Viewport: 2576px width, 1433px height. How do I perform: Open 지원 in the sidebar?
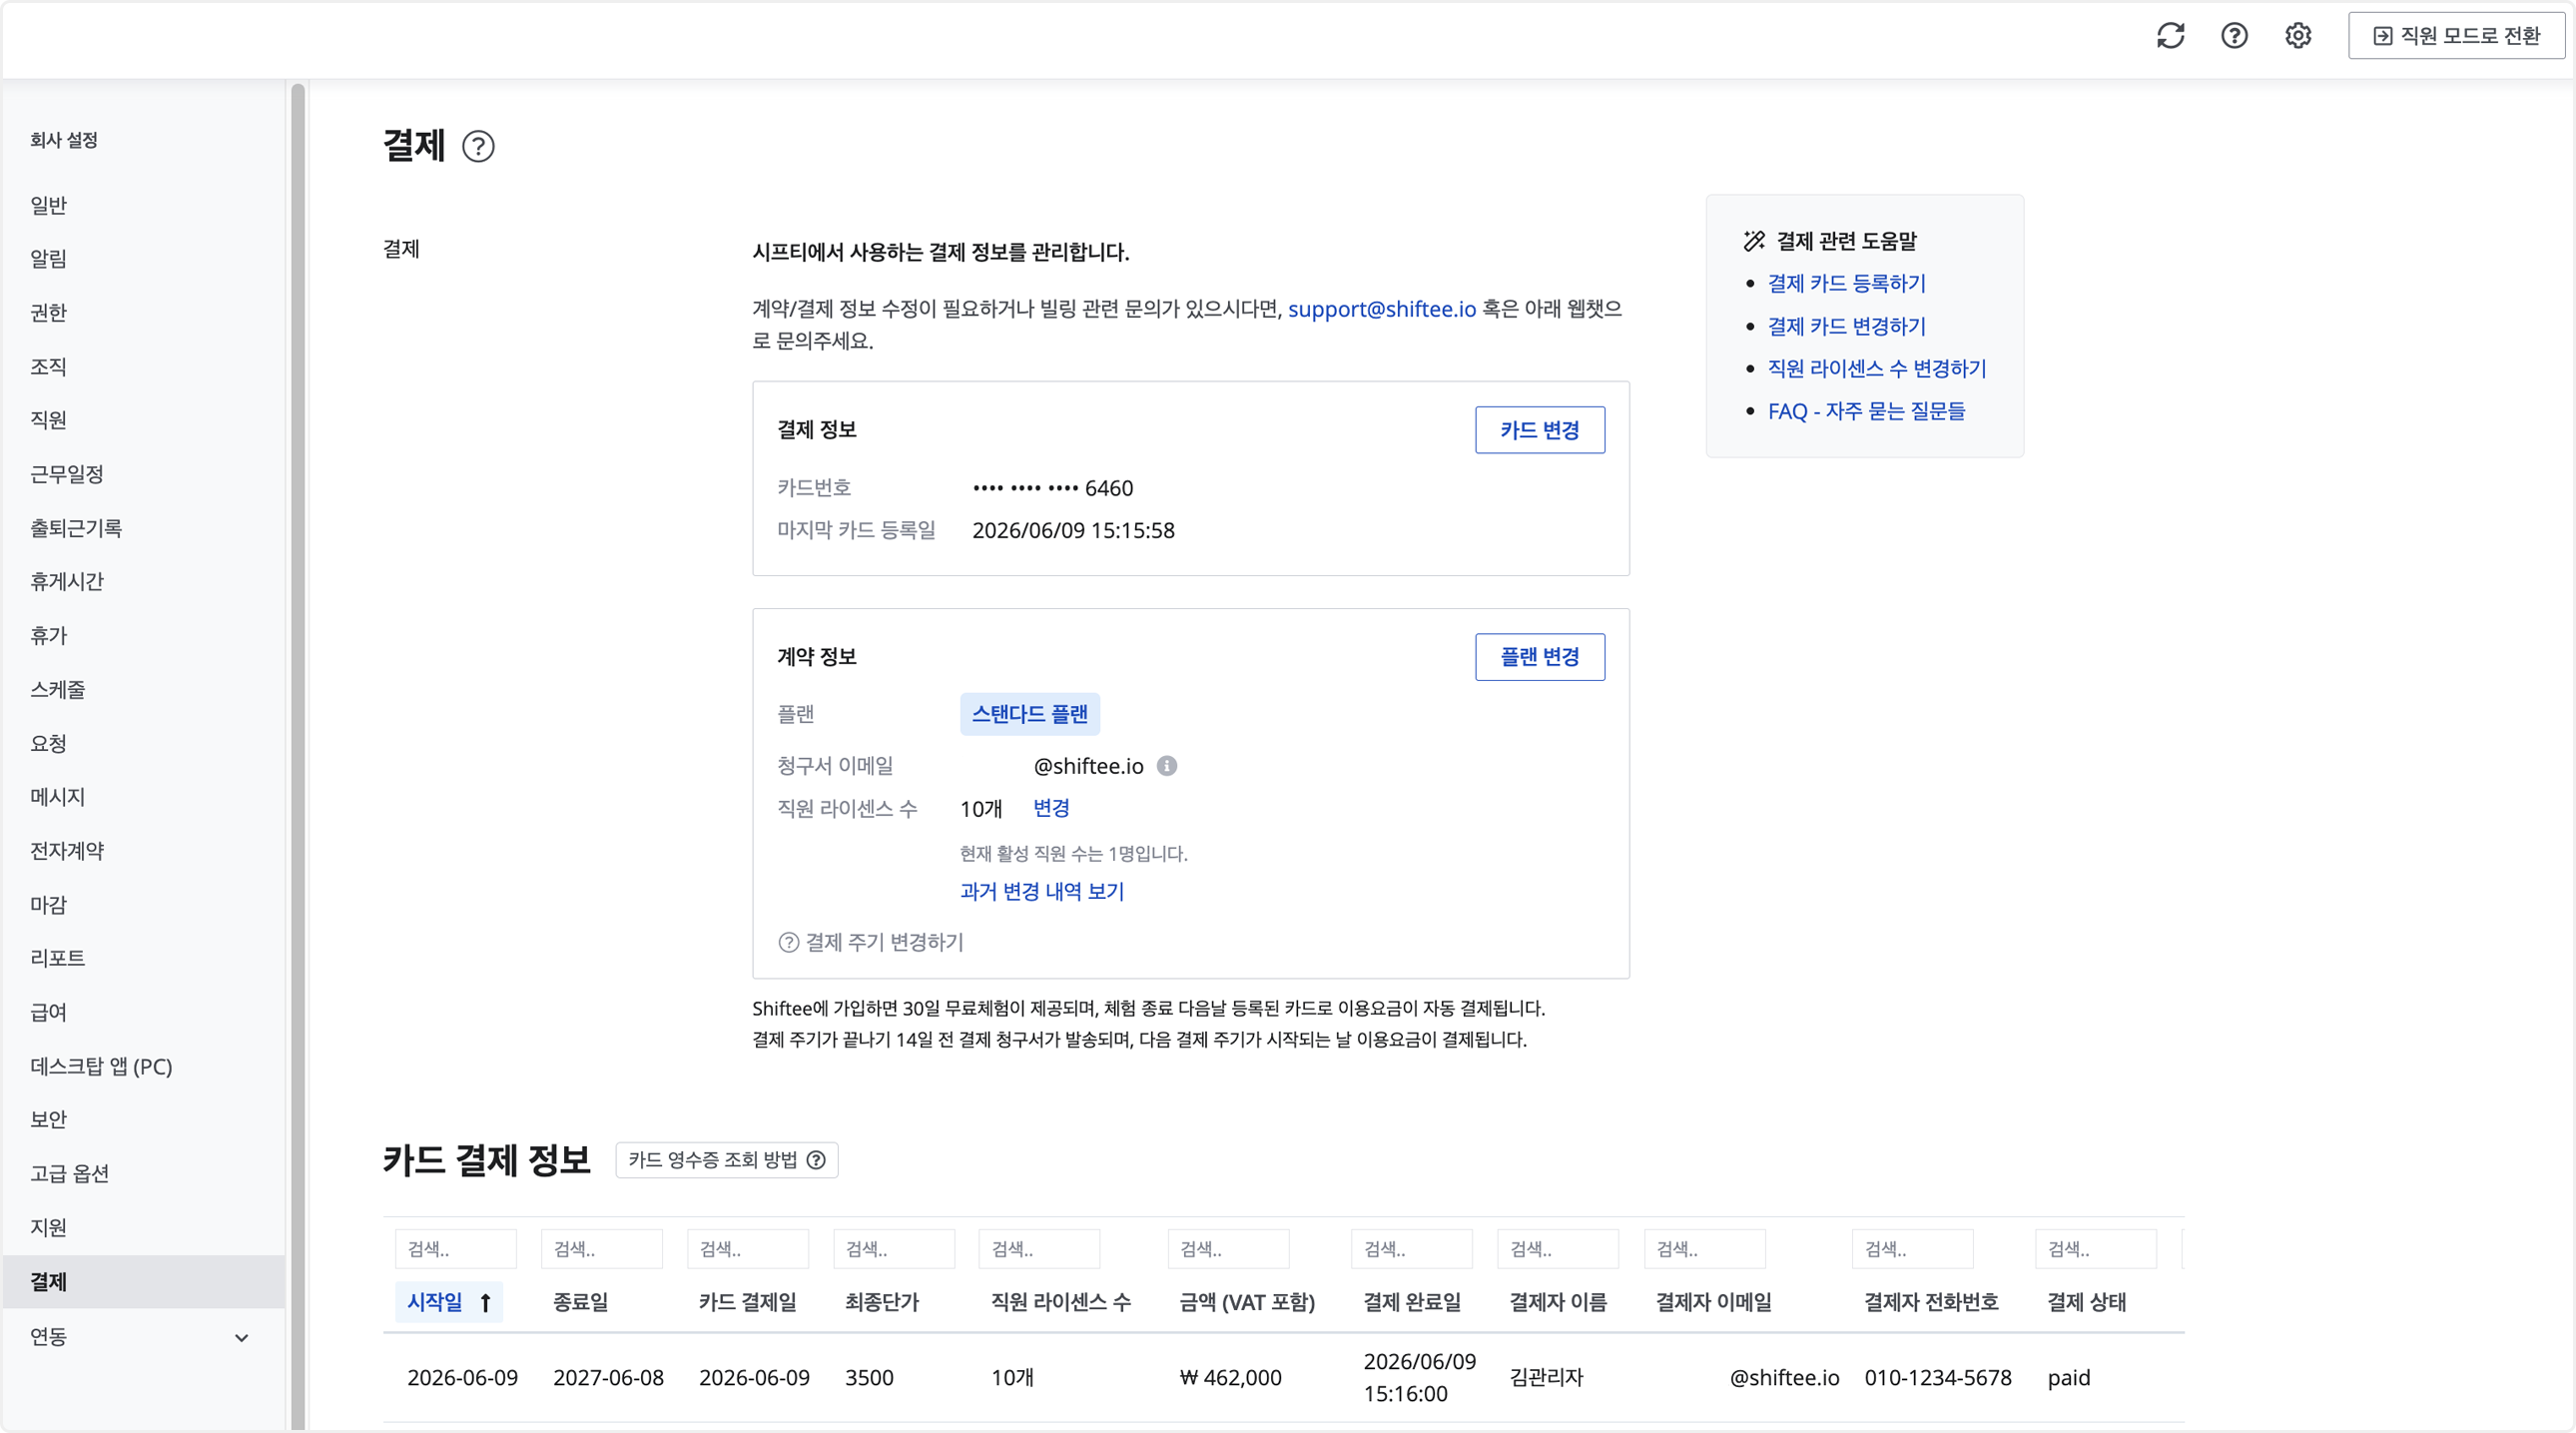49,1228
